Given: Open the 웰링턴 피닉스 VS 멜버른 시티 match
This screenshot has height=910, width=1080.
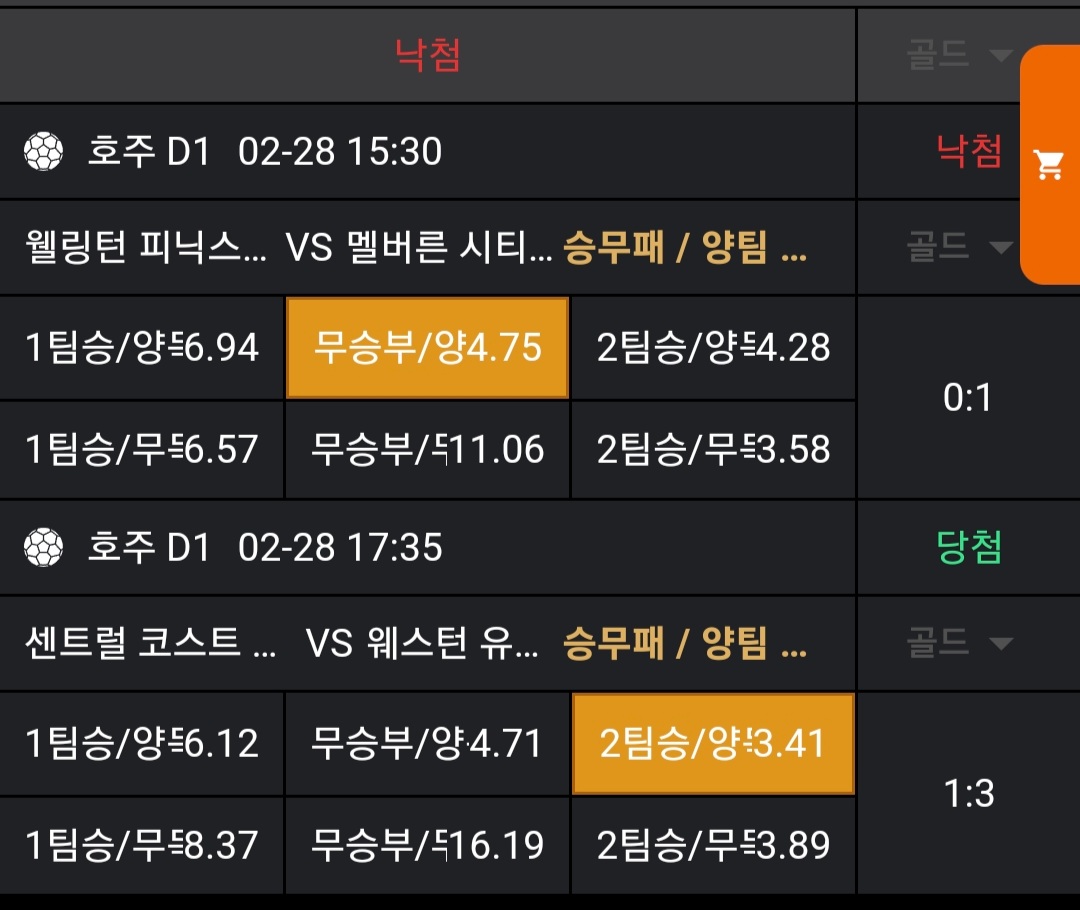Looking at the screenshot, I should (290, 247).
